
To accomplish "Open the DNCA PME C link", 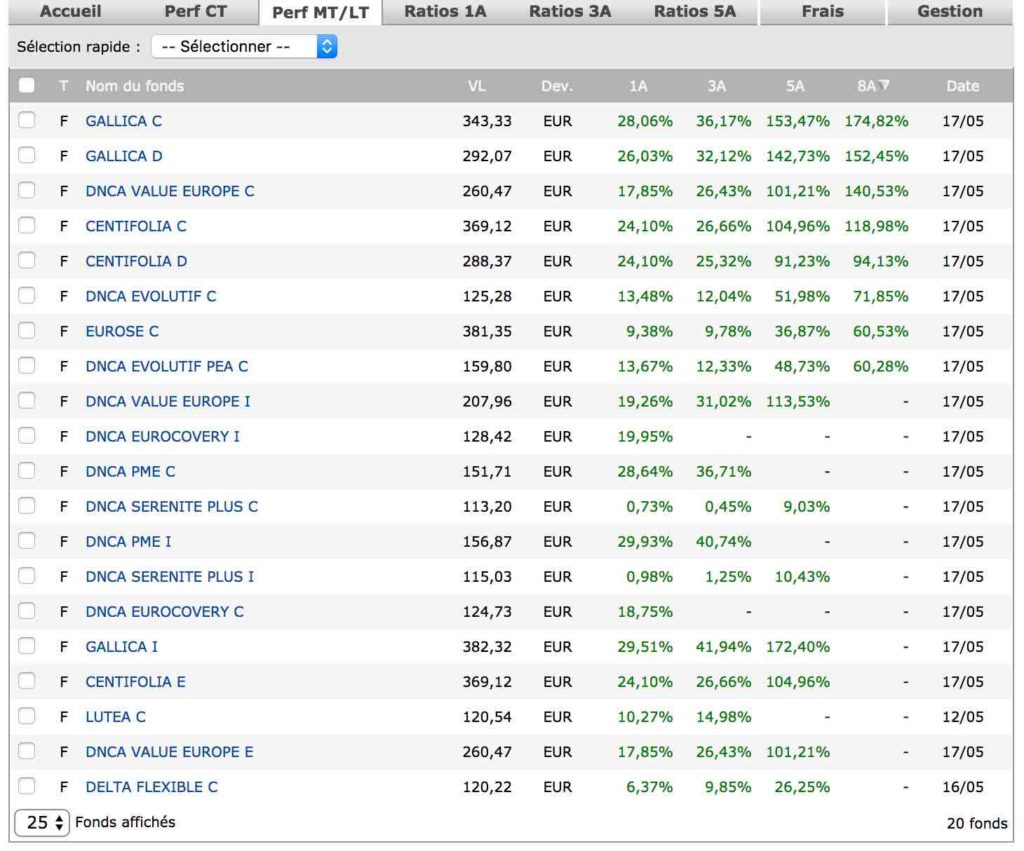I will [131, 472].
